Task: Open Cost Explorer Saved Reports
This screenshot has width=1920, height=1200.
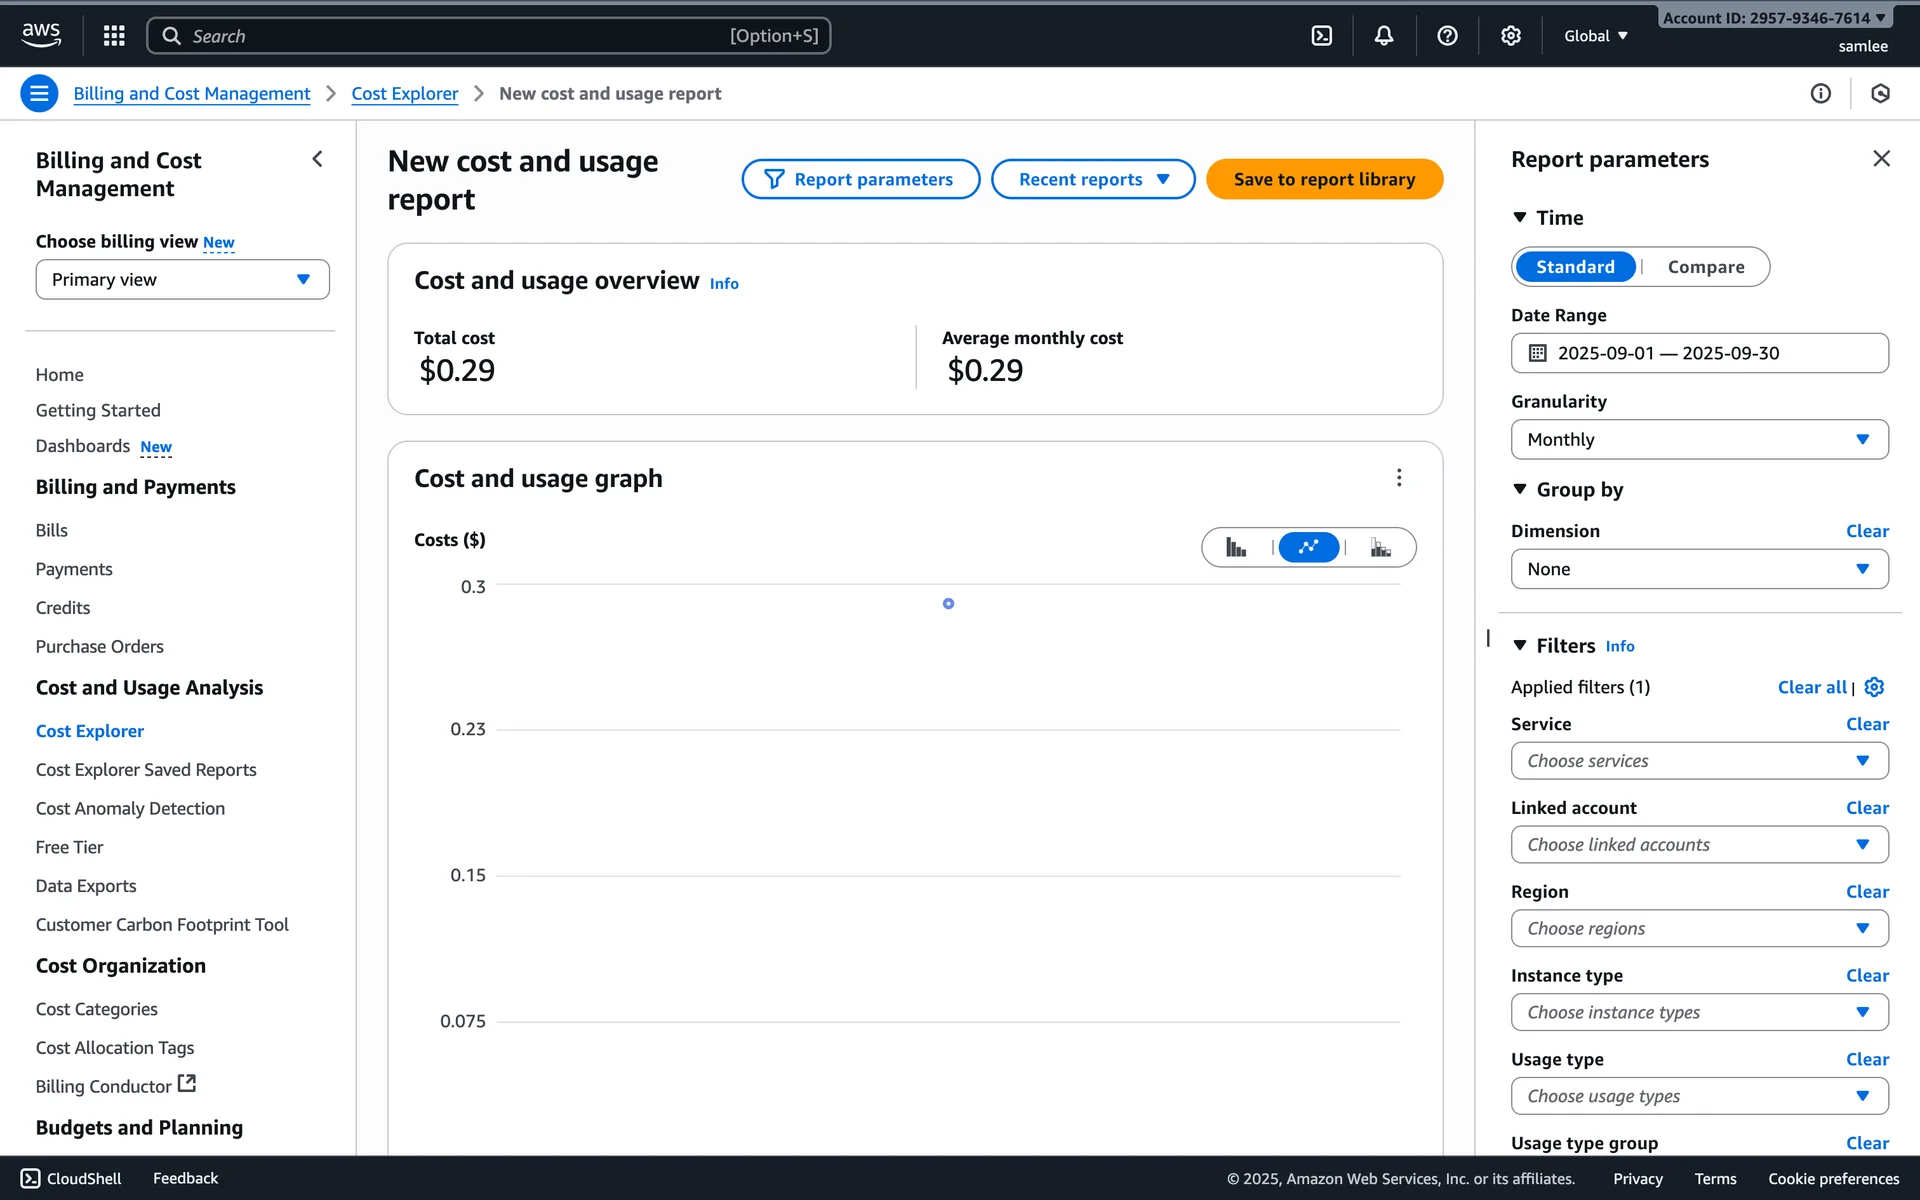Action: (x=146, y=770)
